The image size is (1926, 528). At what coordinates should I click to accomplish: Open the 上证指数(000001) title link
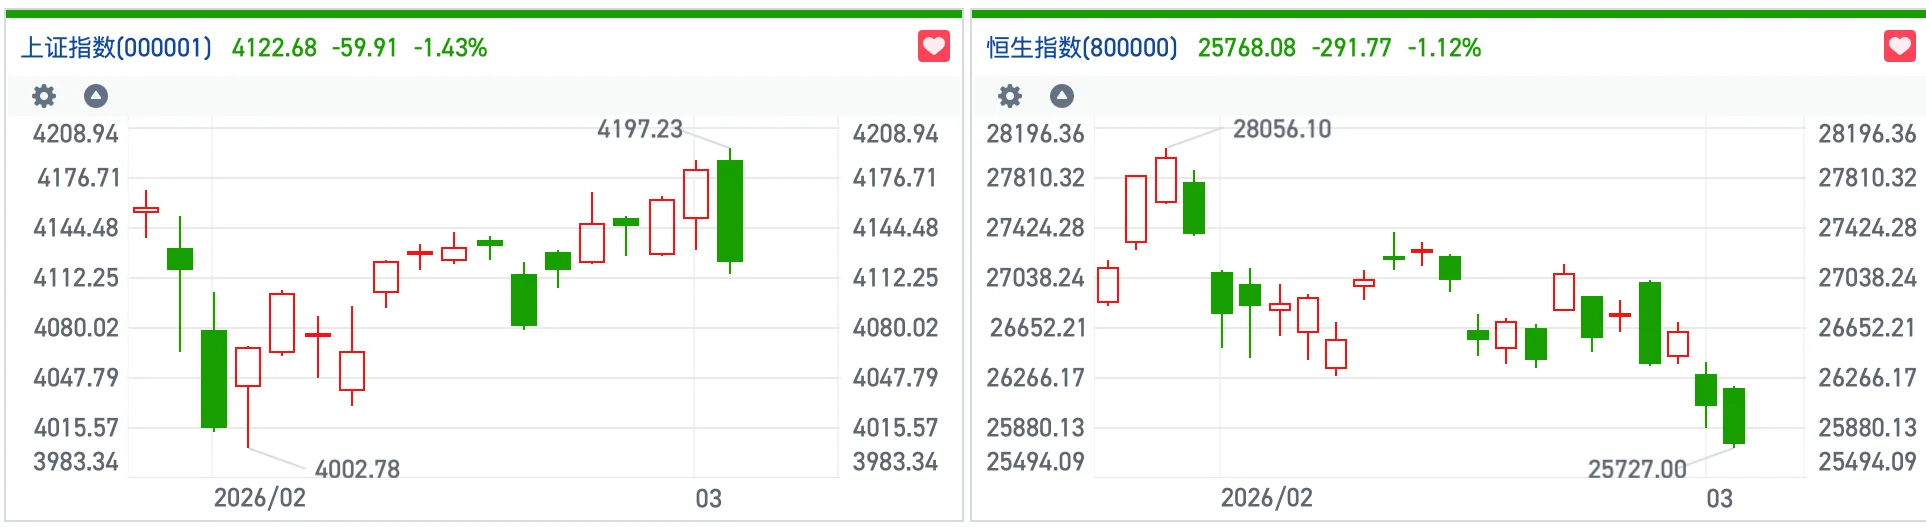116,48
